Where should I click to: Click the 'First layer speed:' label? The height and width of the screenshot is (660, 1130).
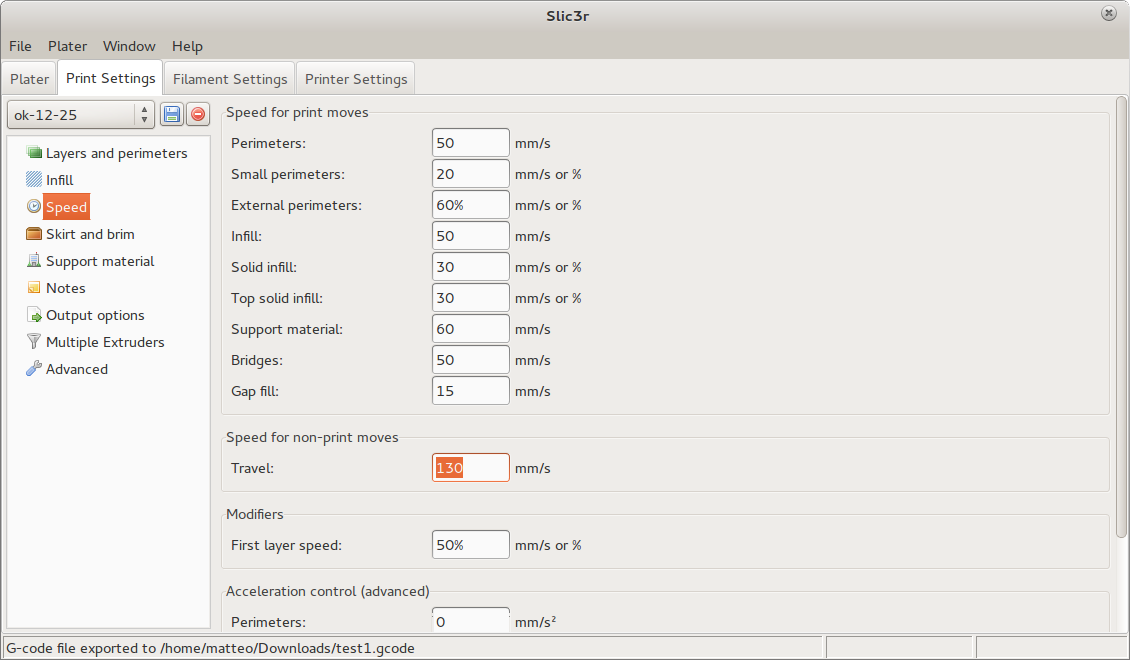pos(286,545)
